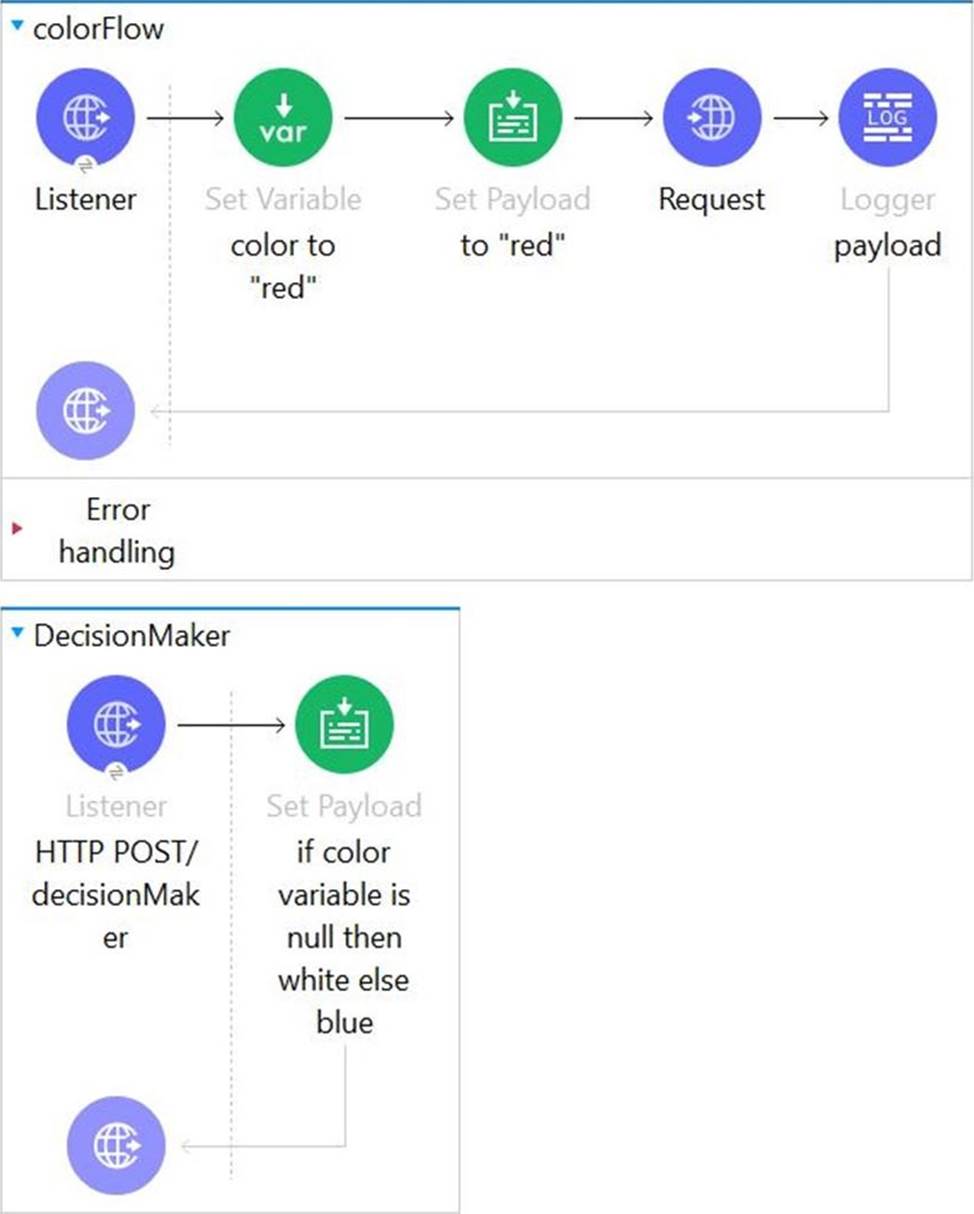Click the "payload" text under Logger

click(888, 246)
